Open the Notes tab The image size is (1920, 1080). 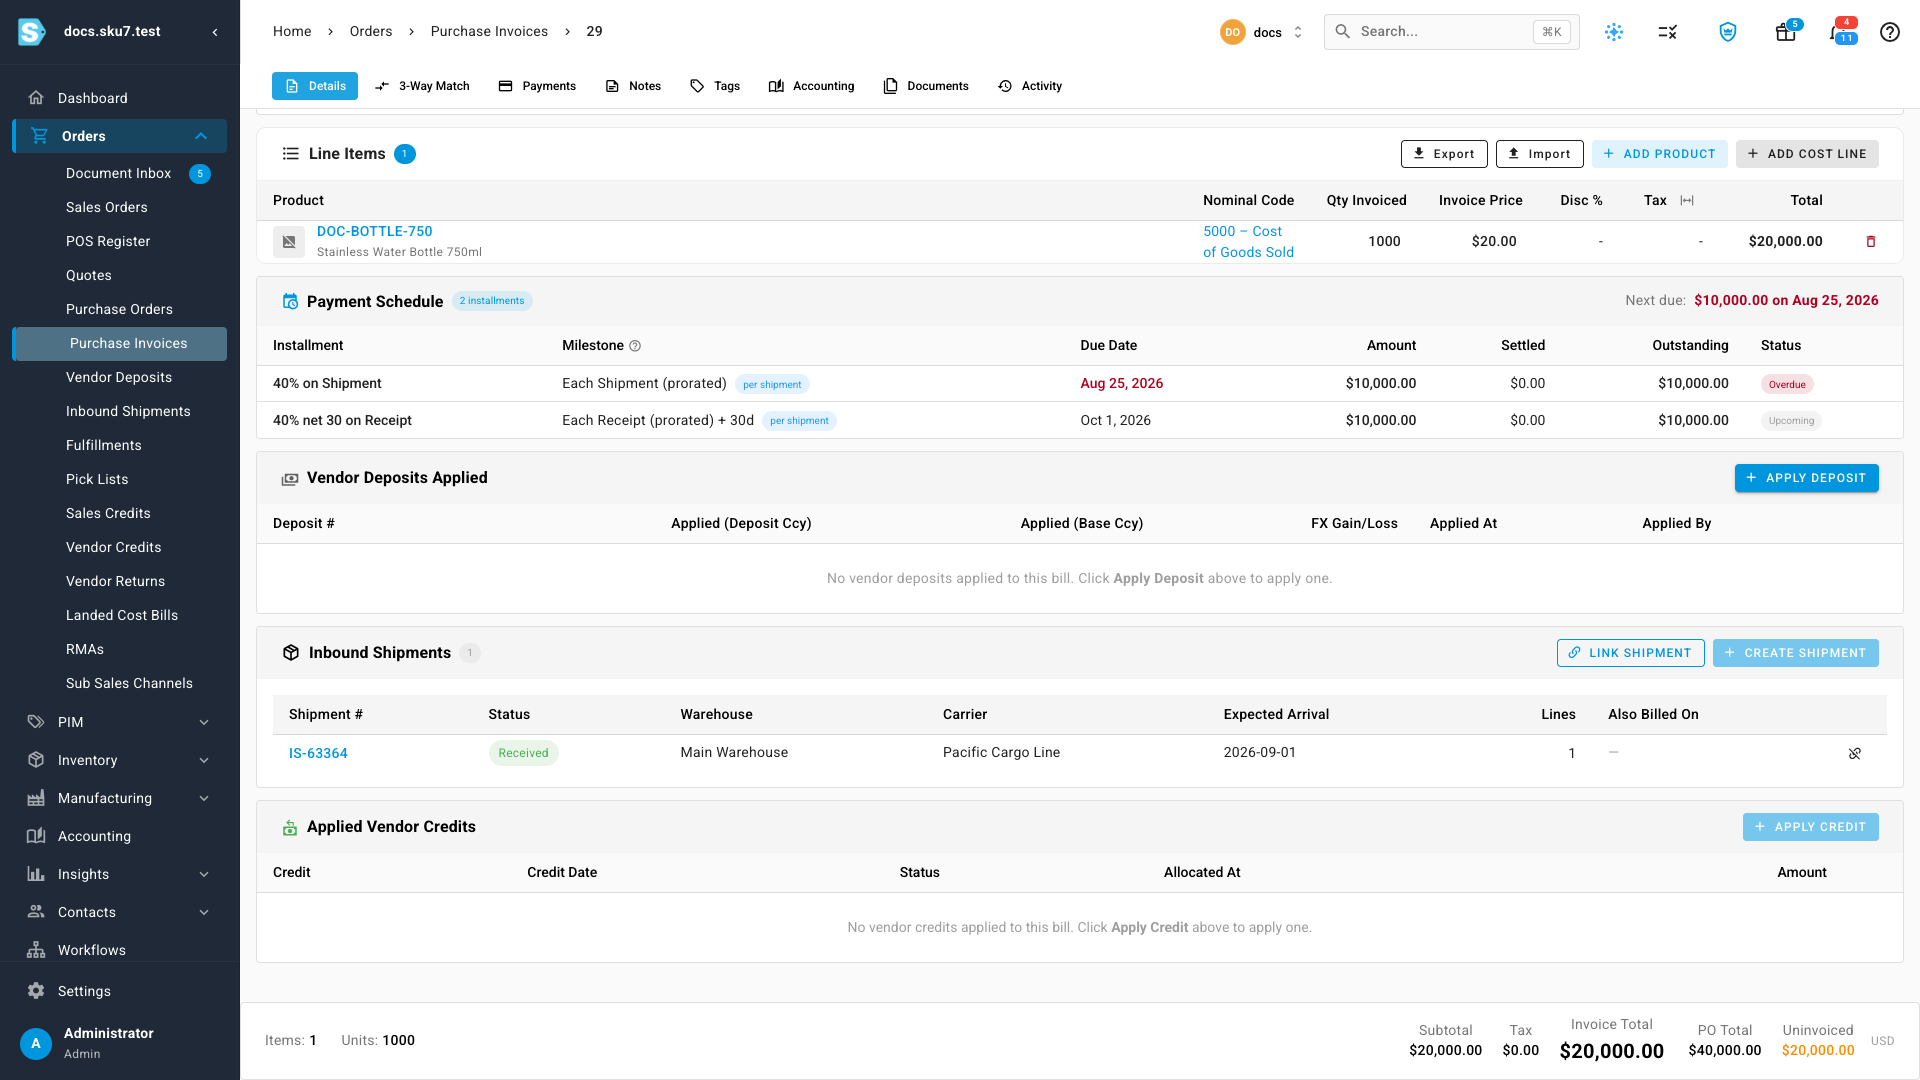click(x=633, y=86)
